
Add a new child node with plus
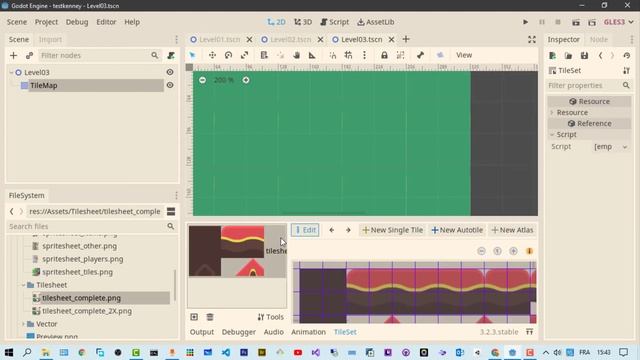[13, 55]
